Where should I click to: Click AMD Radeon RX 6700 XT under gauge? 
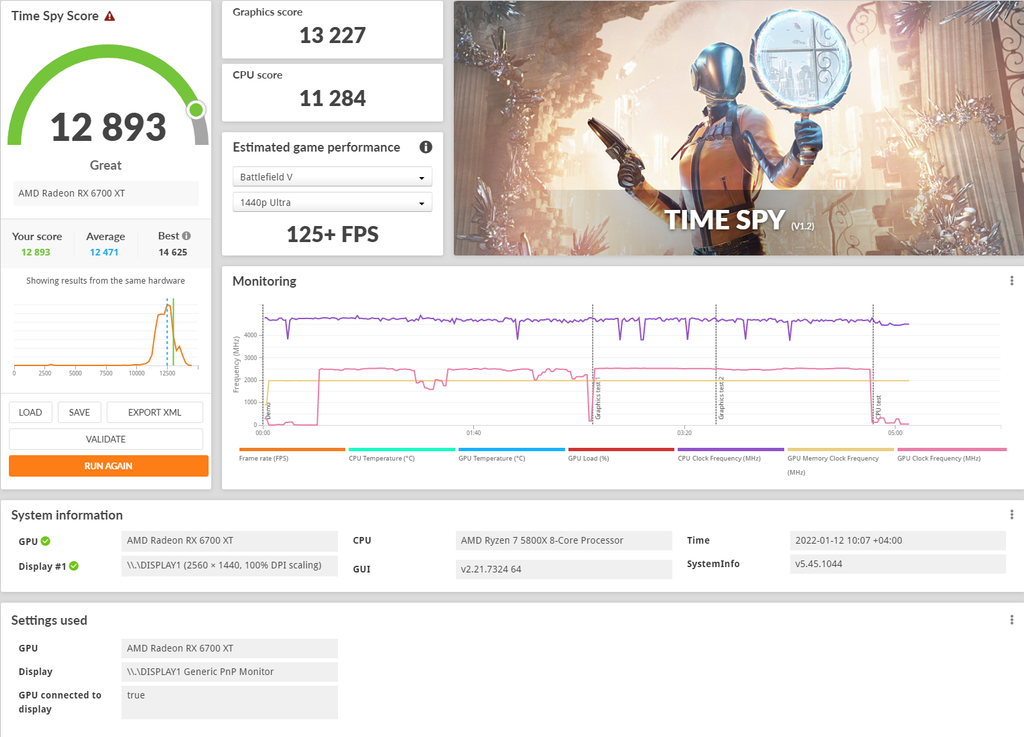click(x=106, y=193)
